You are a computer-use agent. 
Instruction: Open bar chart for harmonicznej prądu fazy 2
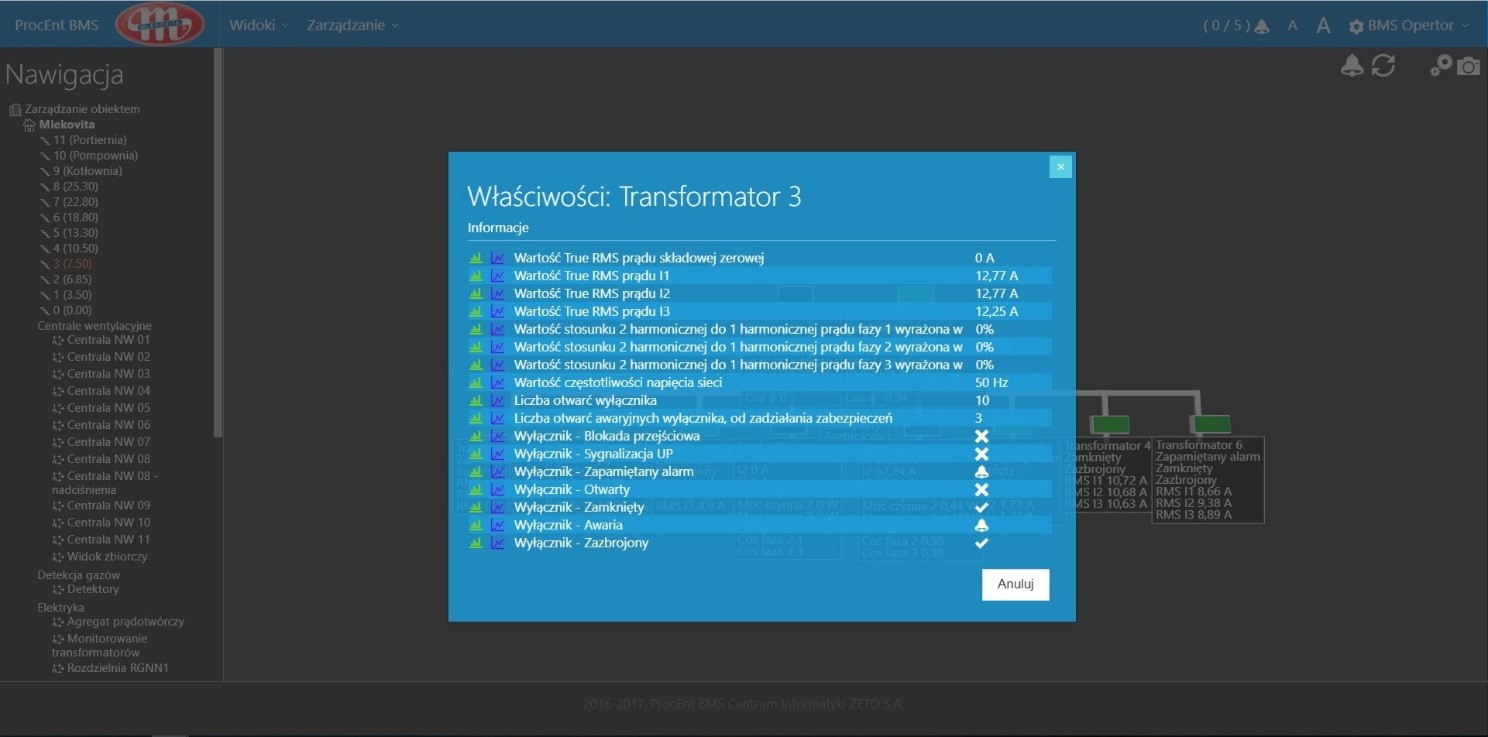476,347
